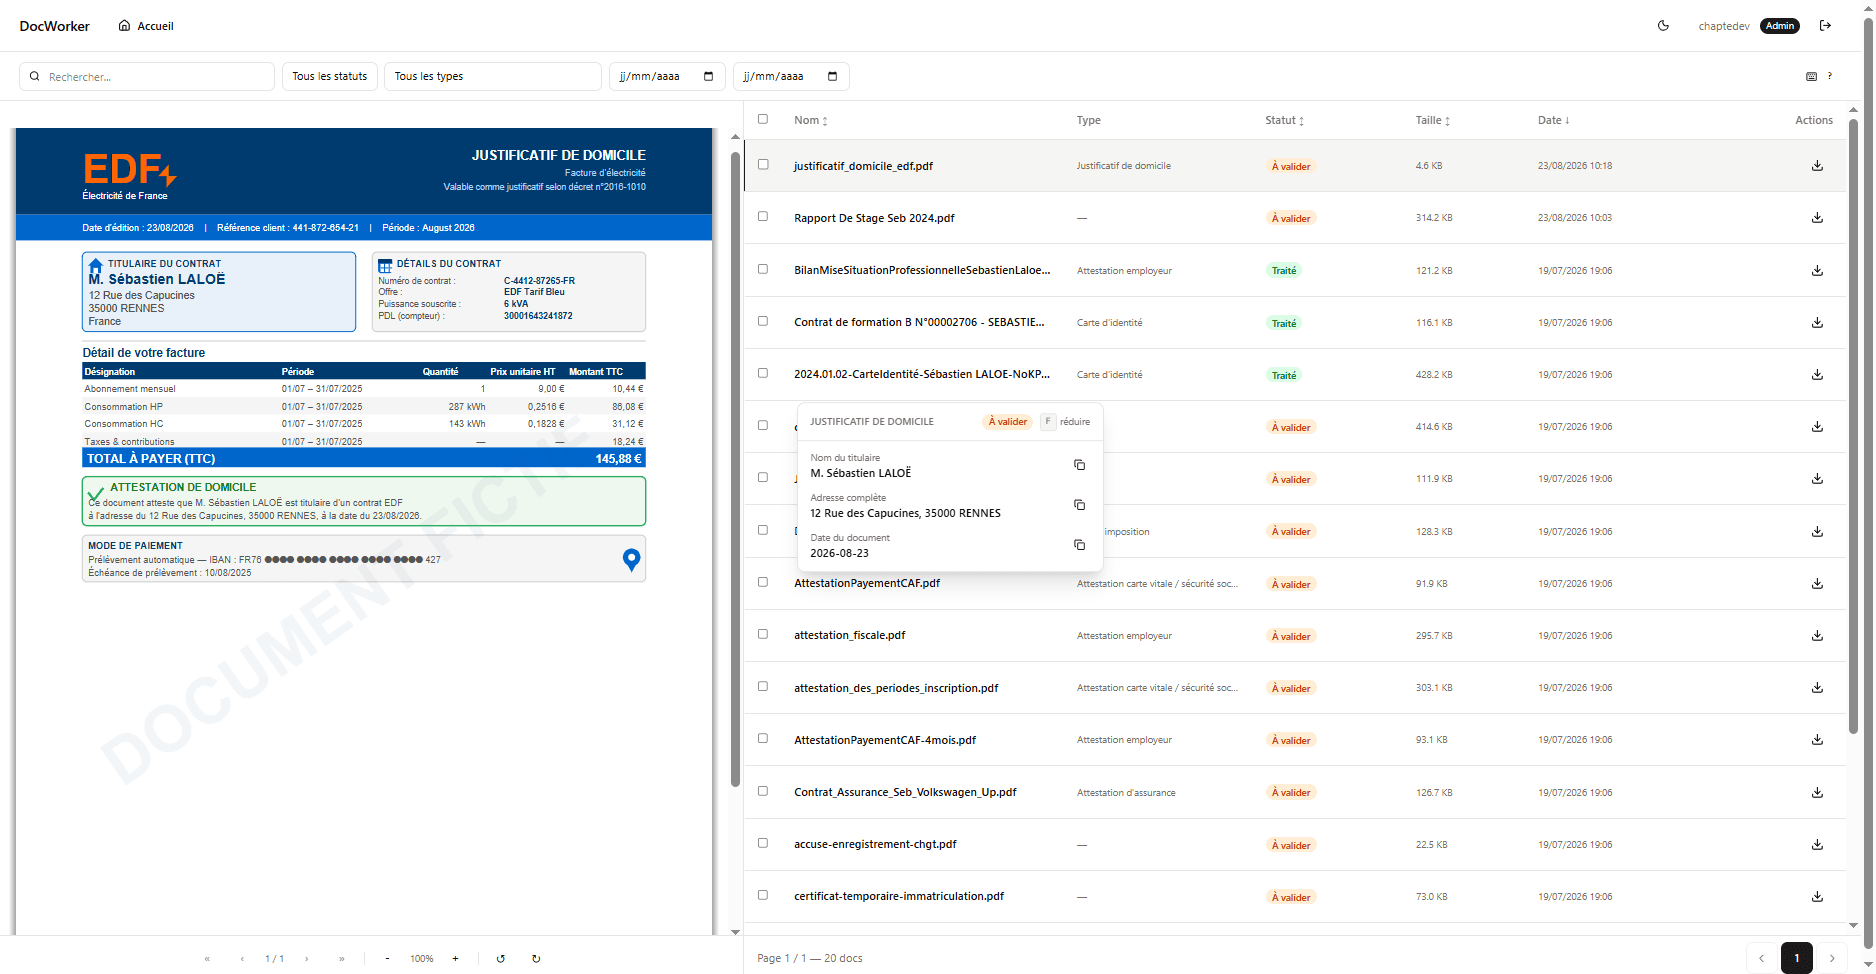This screenshot has width=1876, height=974.
Task: Go to Accueil in top navigation
Action: point(146,26)
